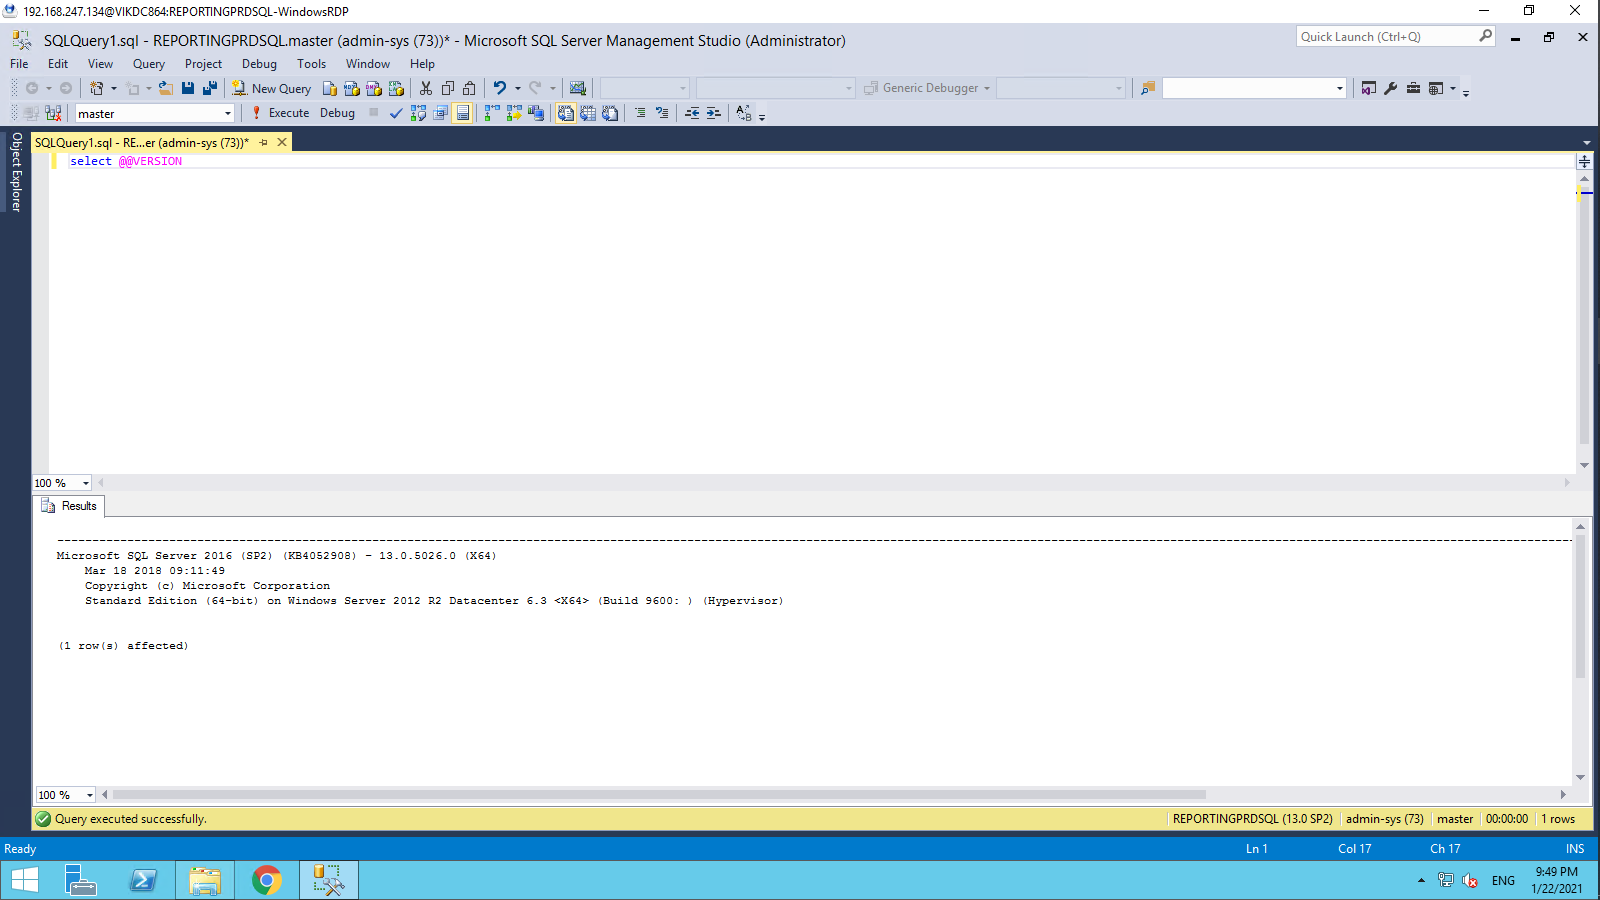Click the Open File folder icon
1600x900 pixels.
click(166, 88)
